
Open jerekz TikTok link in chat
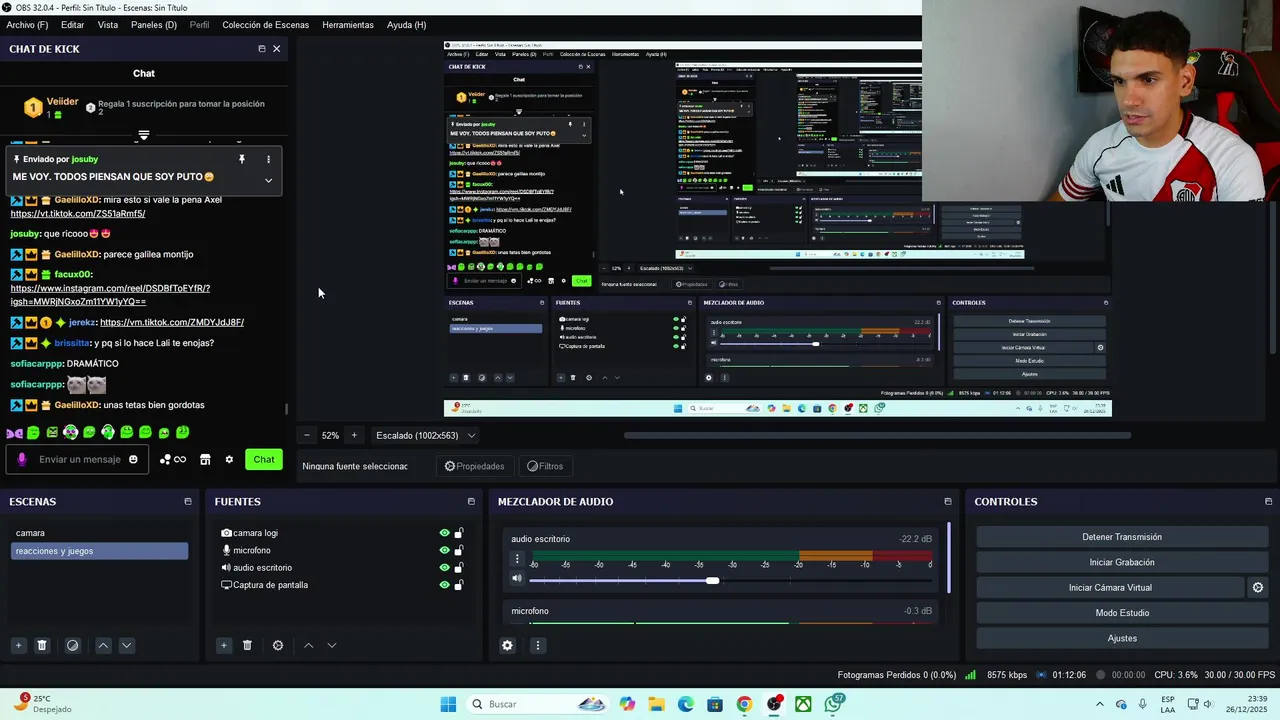[x=172, y=322]
